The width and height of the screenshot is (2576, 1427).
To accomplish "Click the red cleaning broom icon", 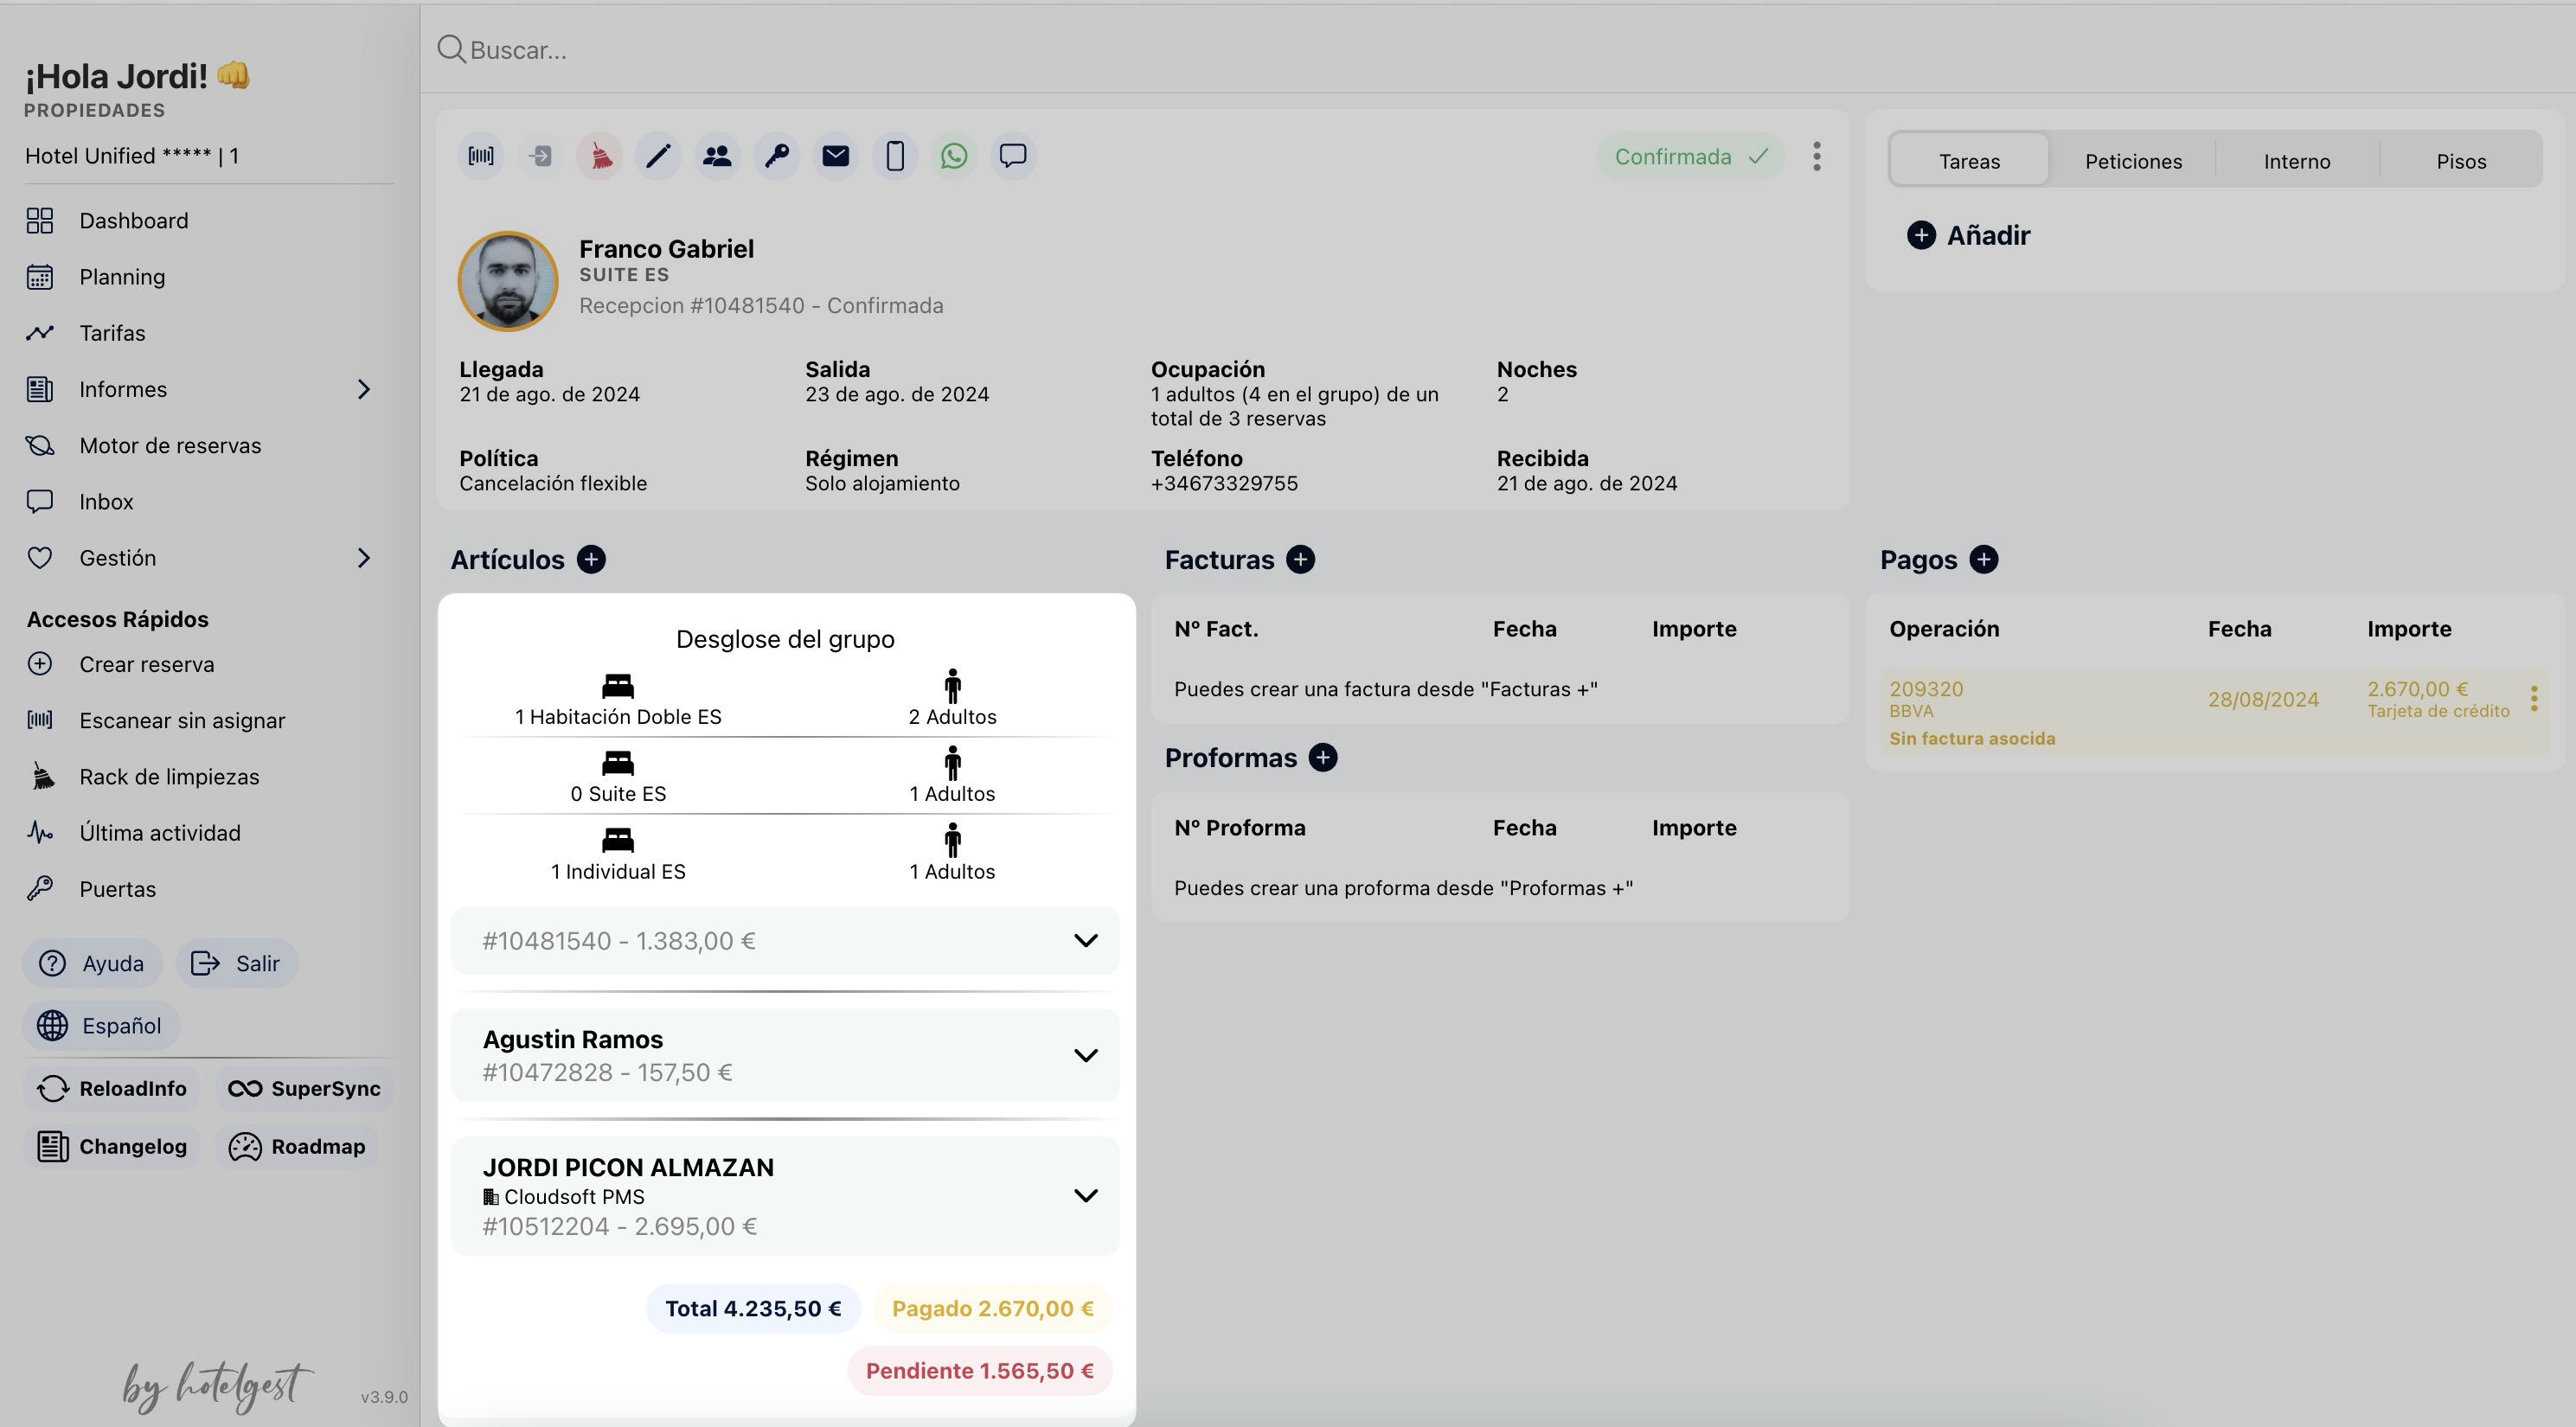I will pos(599,156).
